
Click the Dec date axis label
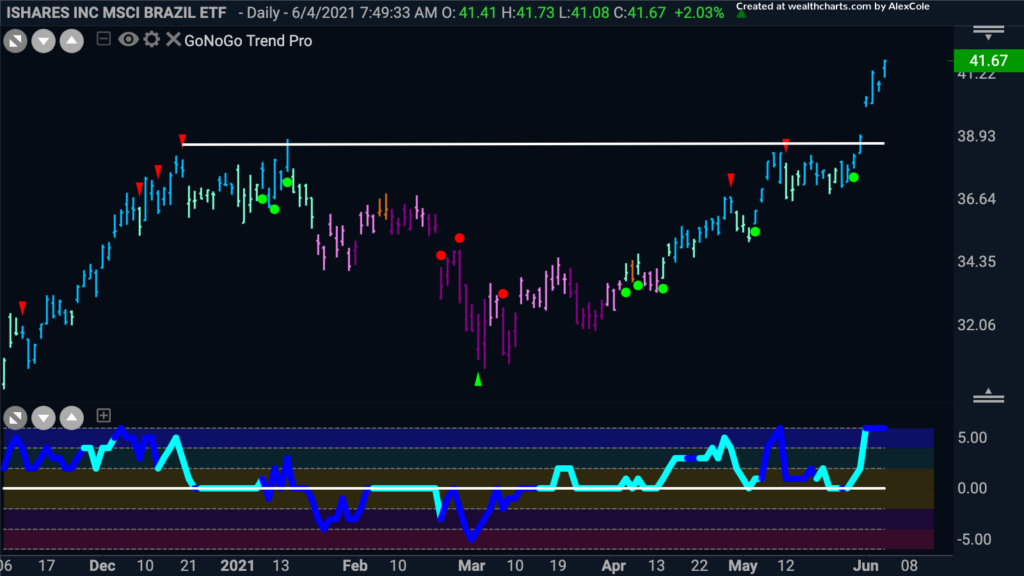tap(103, 566)
